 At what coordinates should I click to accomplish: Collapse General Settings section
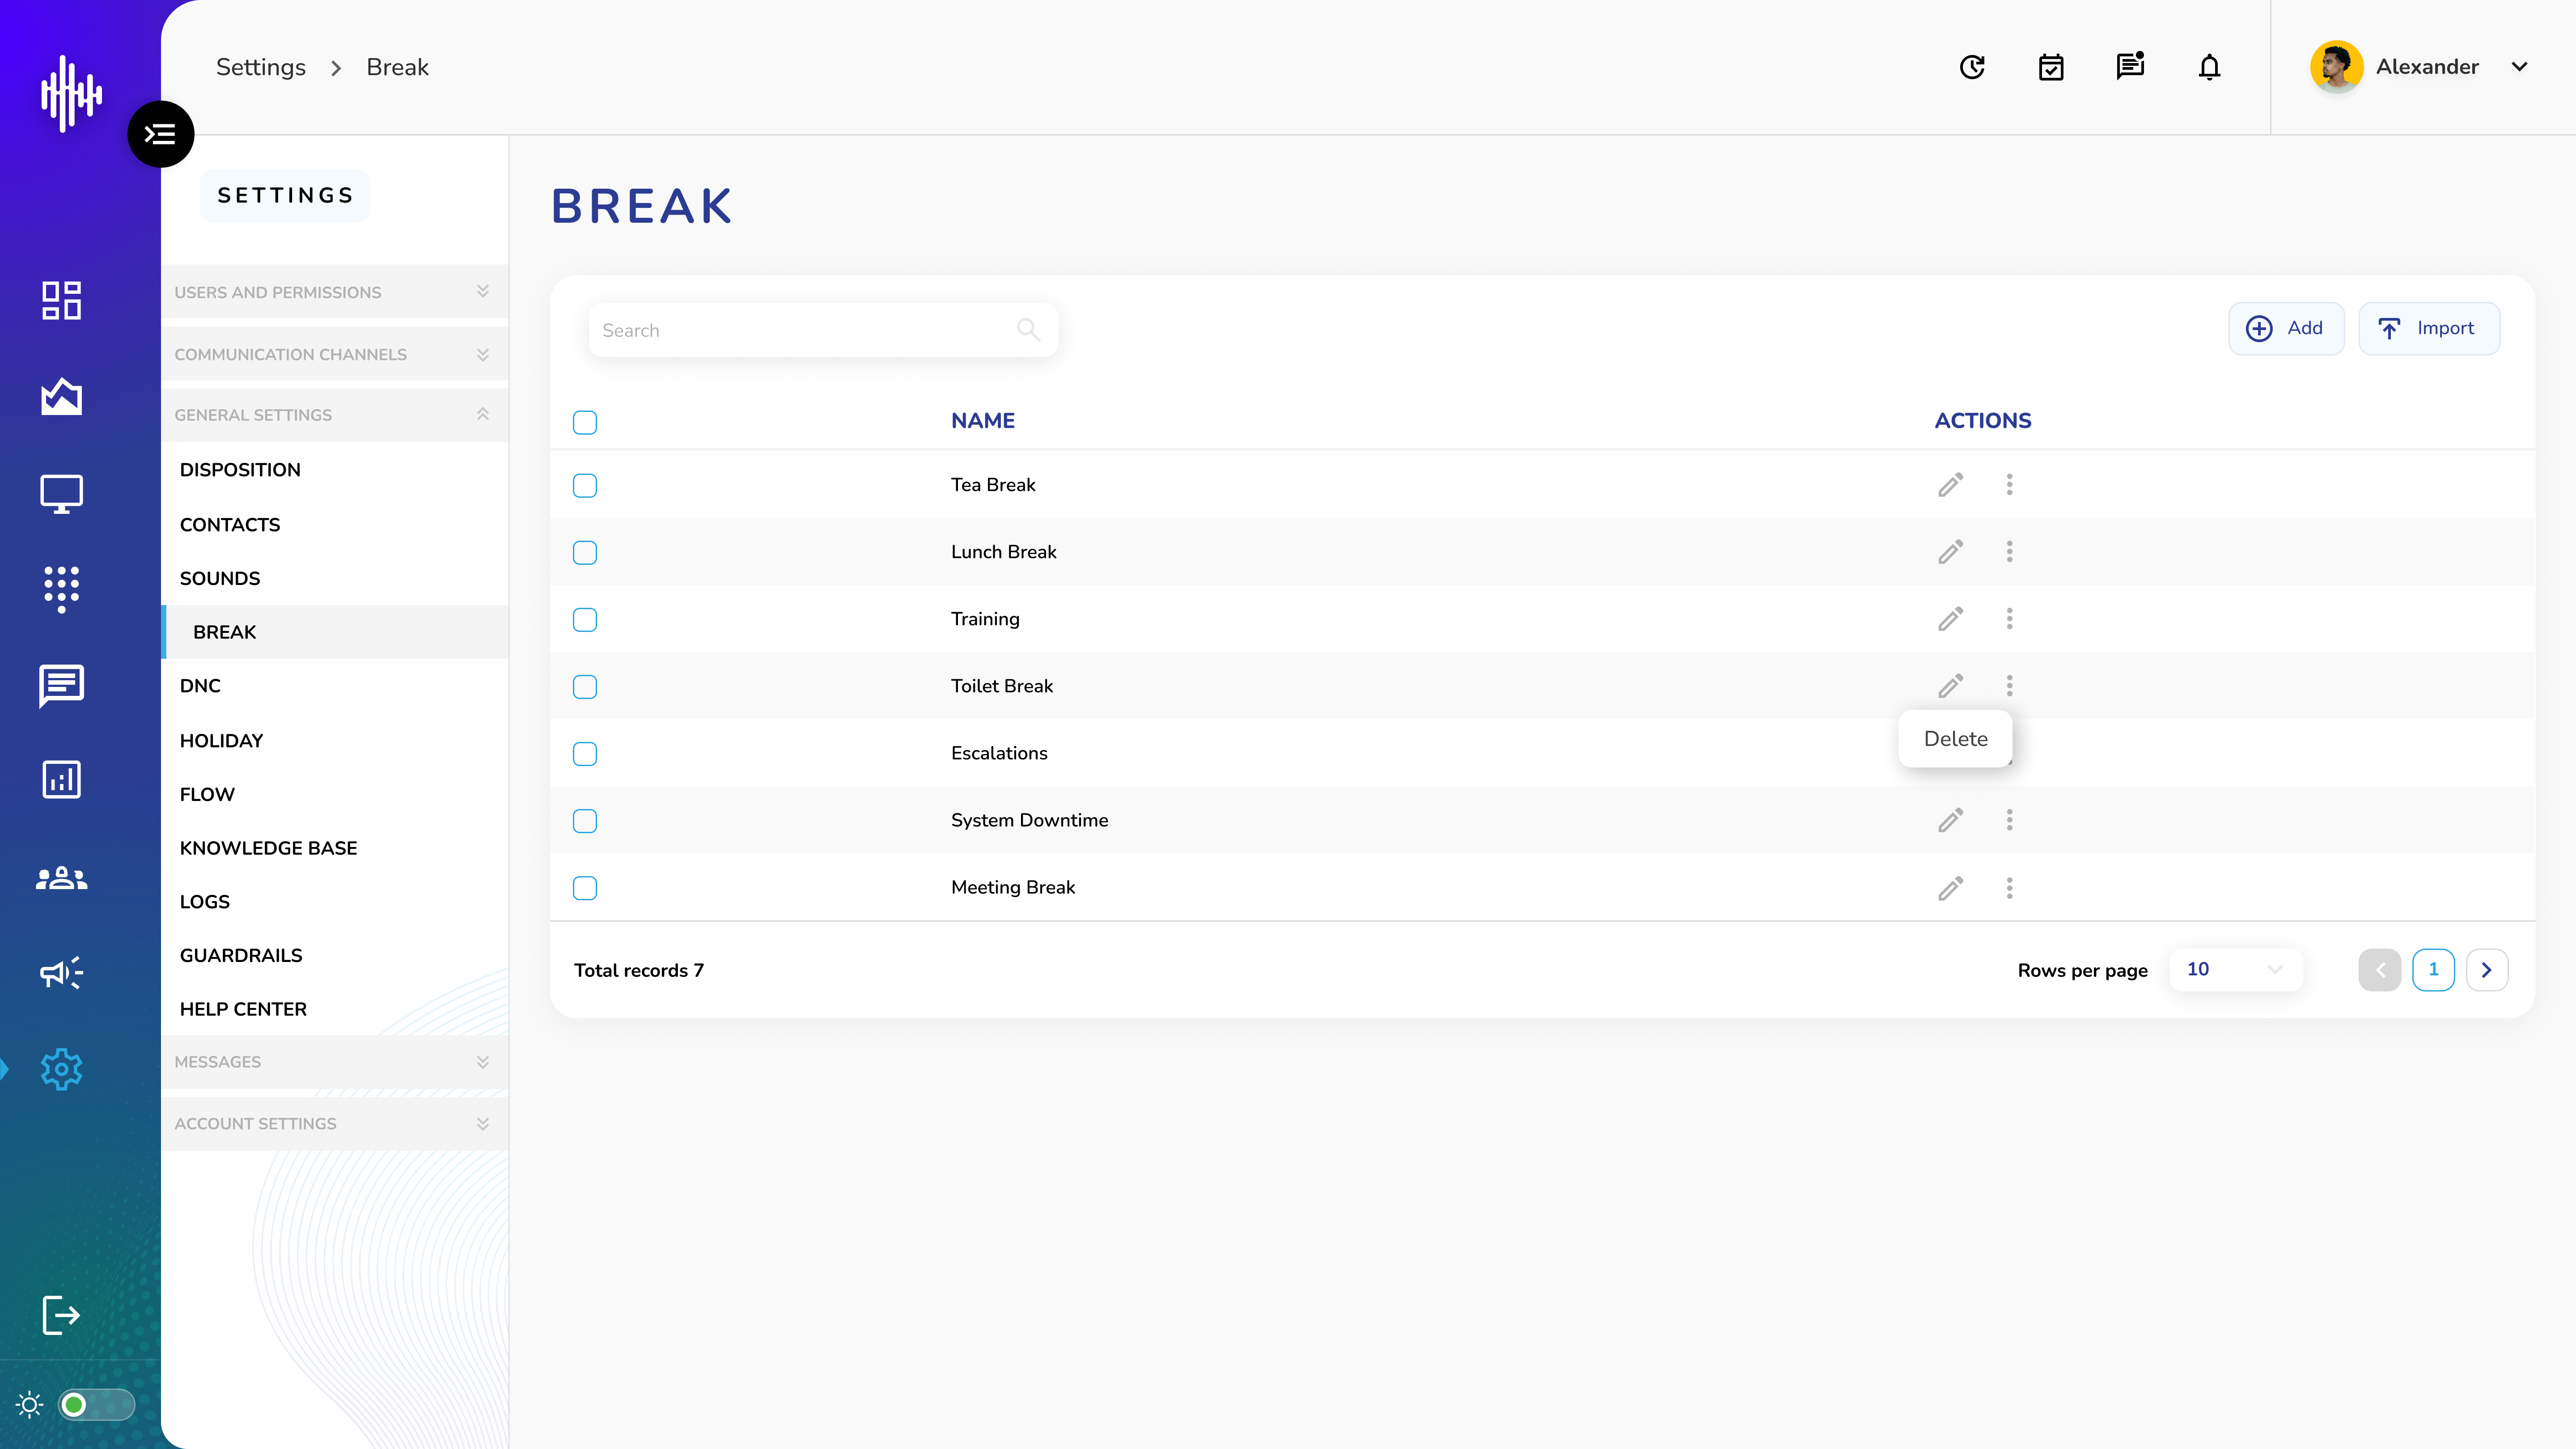point(334,415)
